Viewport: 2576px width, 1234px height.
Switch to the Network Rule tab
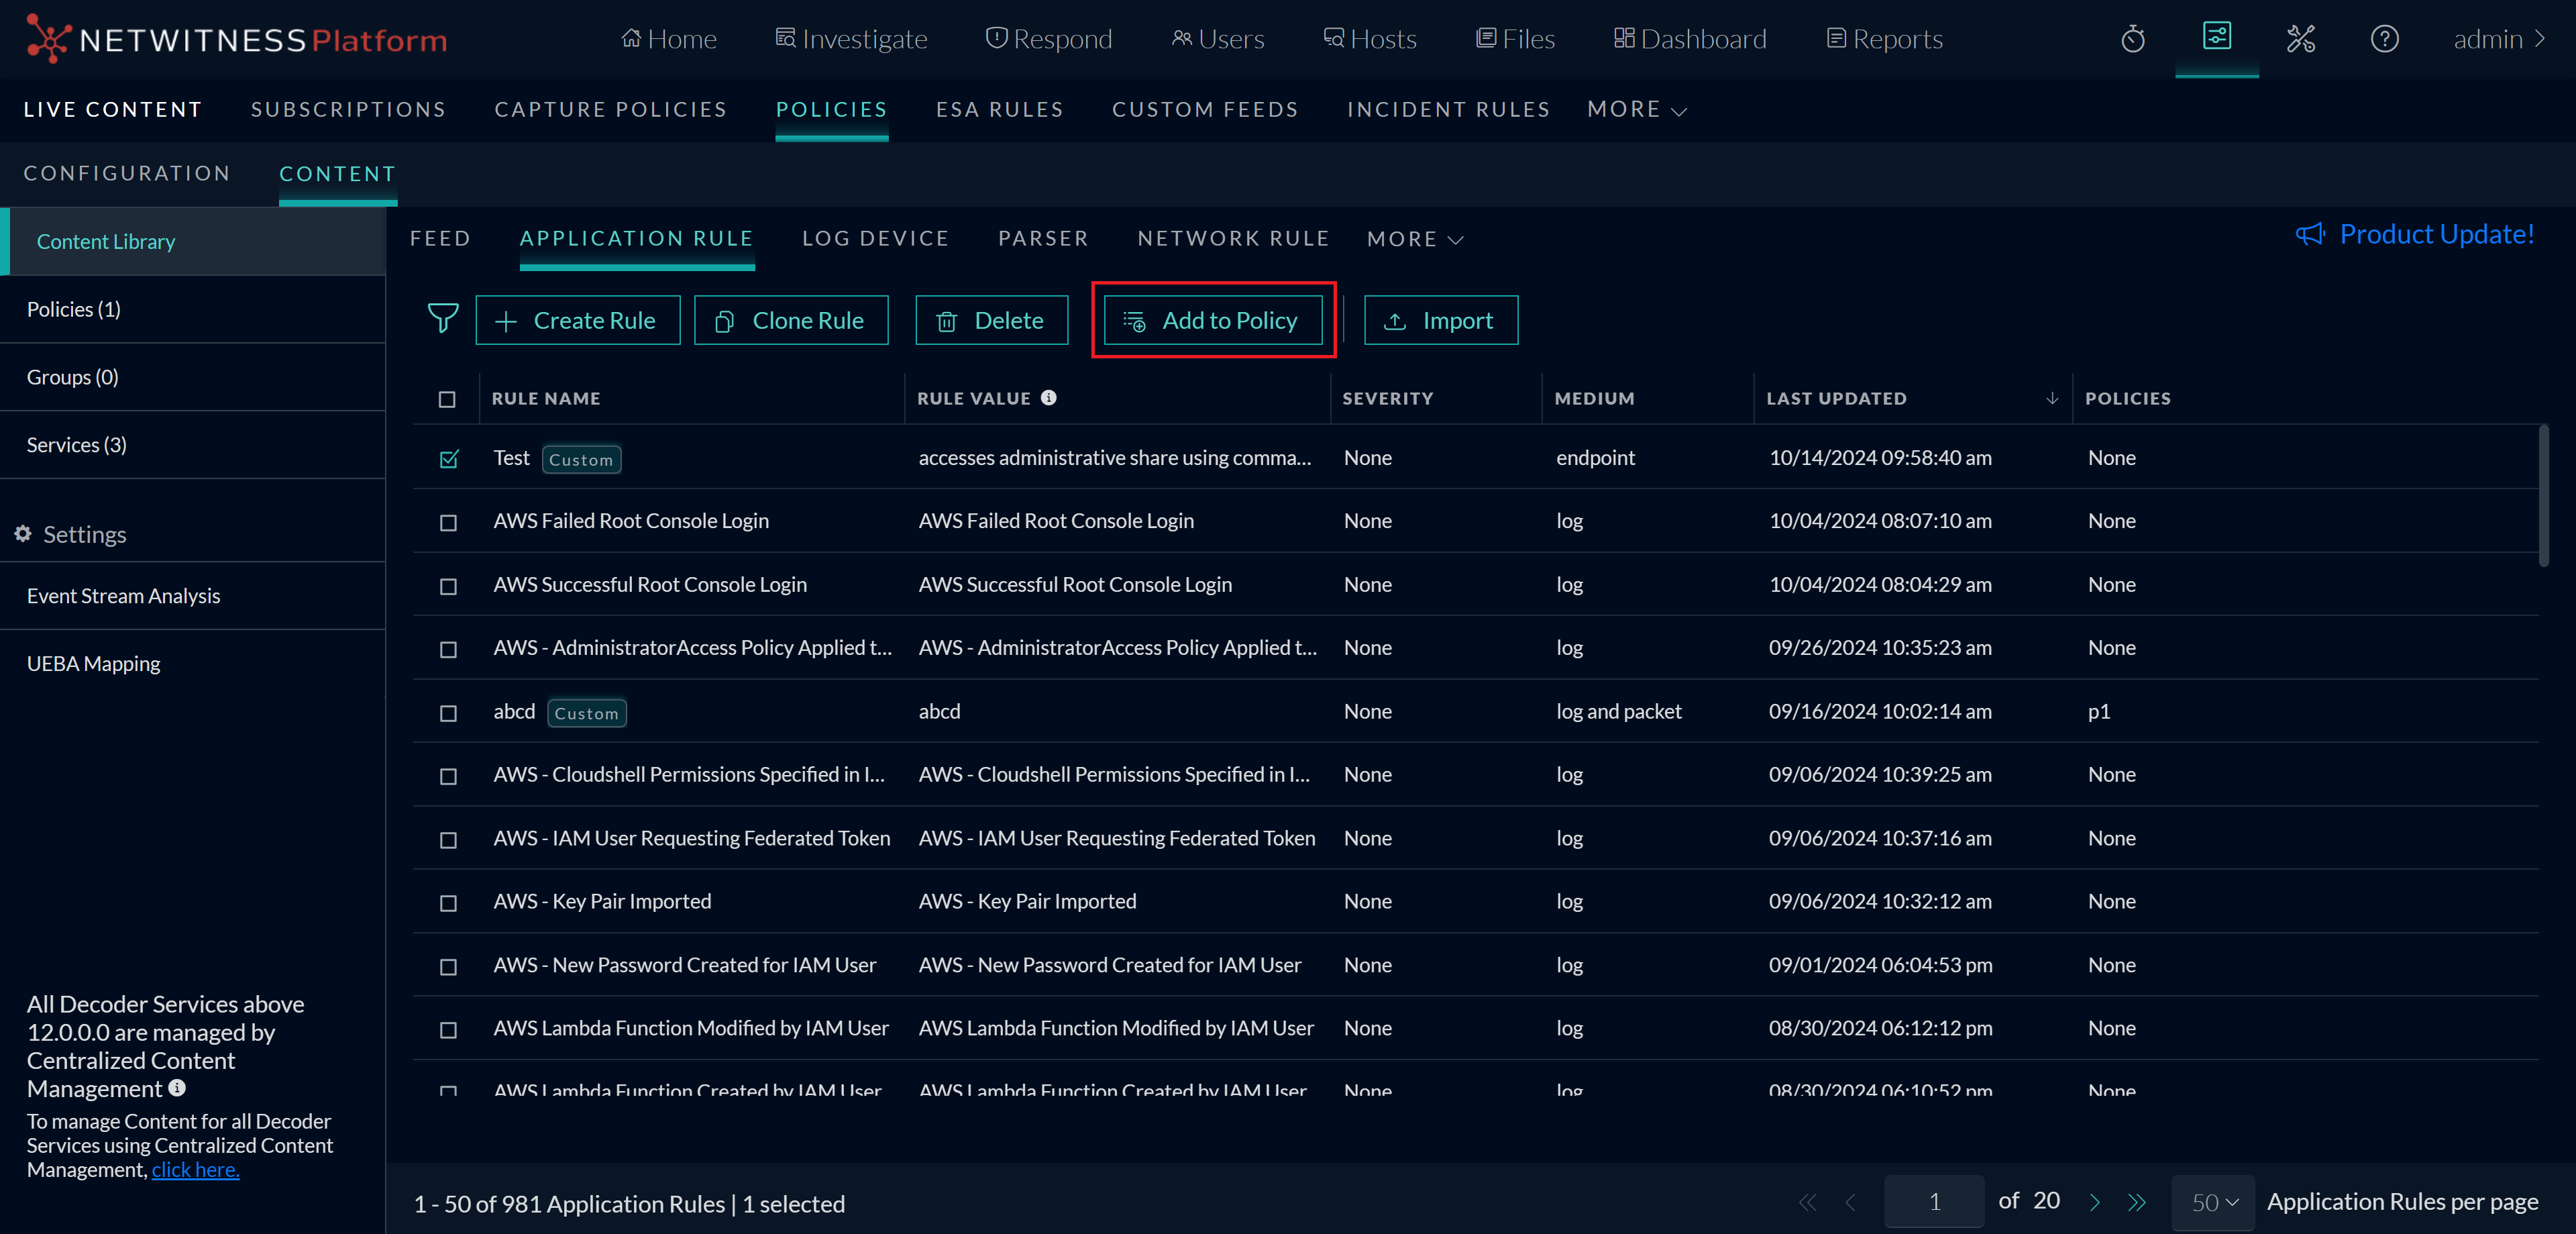coord(1233,238)
